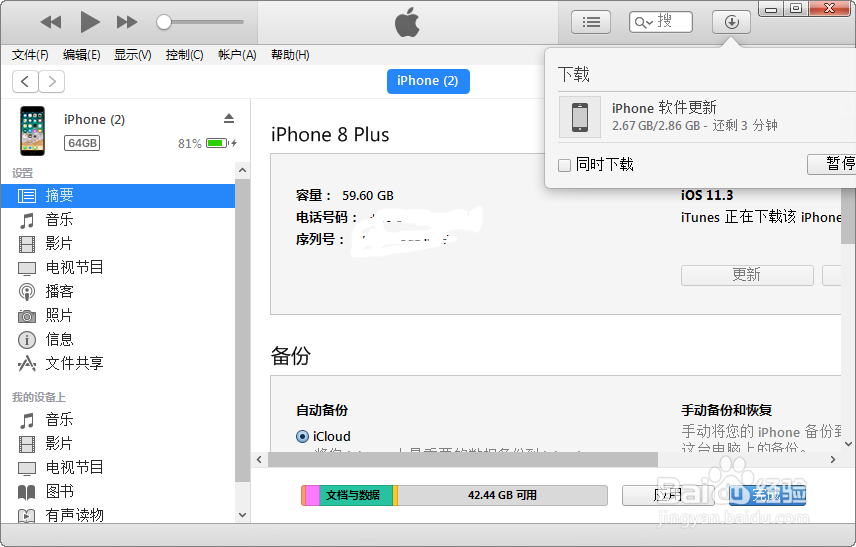Toggle the downloads arrow button

[731, 22]
